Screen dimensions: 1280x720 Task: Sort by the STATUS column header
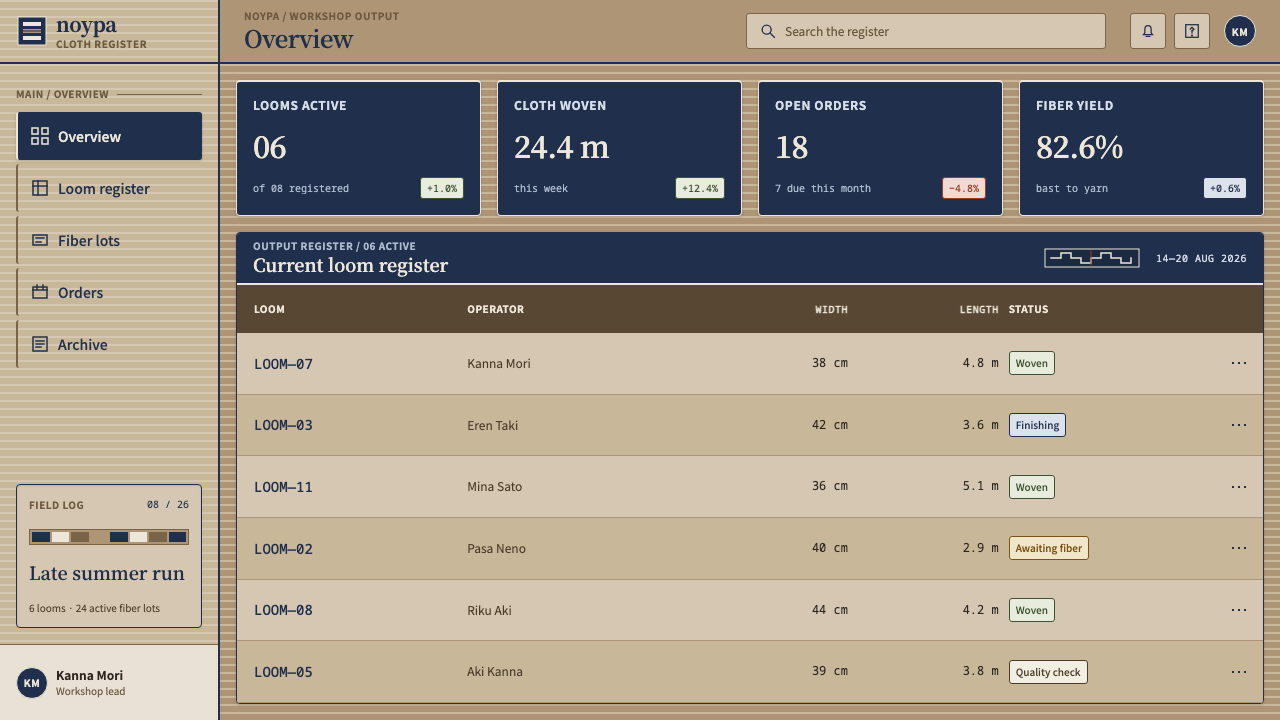coord(1028,309)
